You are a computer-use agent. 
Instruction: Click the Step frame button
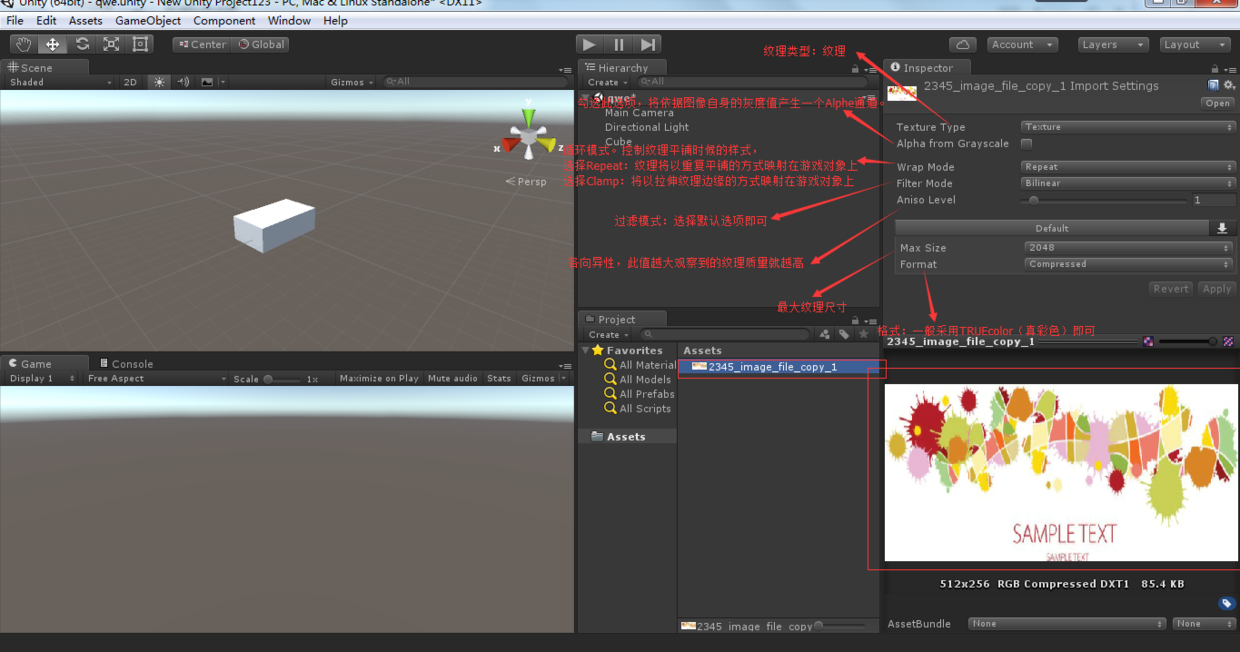point(648,44)
